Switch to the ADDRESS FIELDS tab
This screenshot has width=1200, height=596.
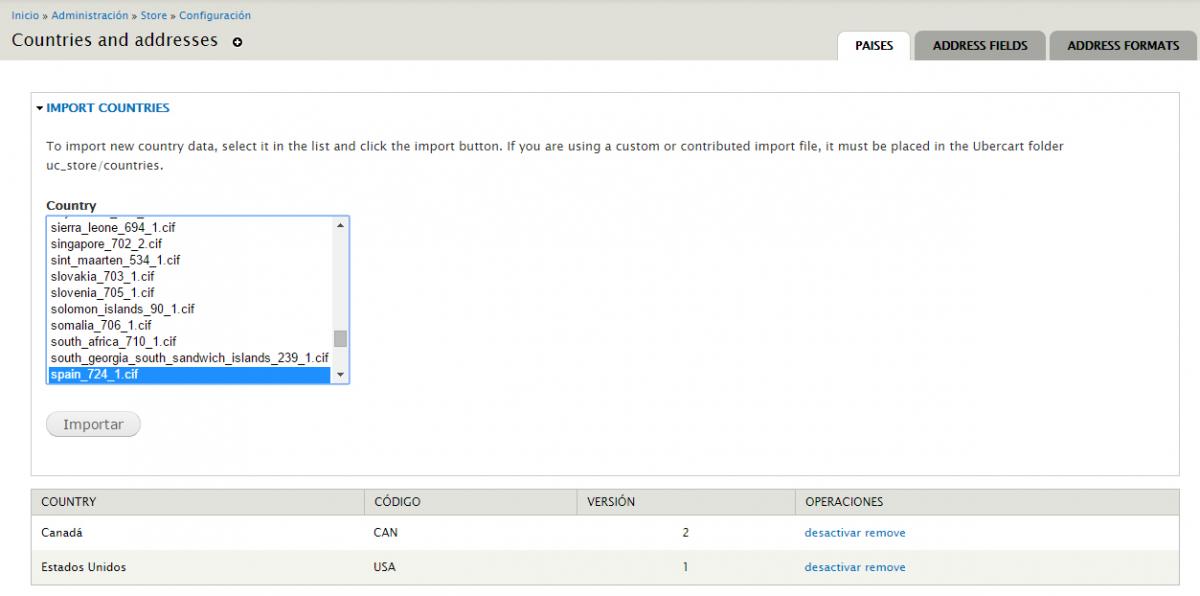[x=981, y=44]
